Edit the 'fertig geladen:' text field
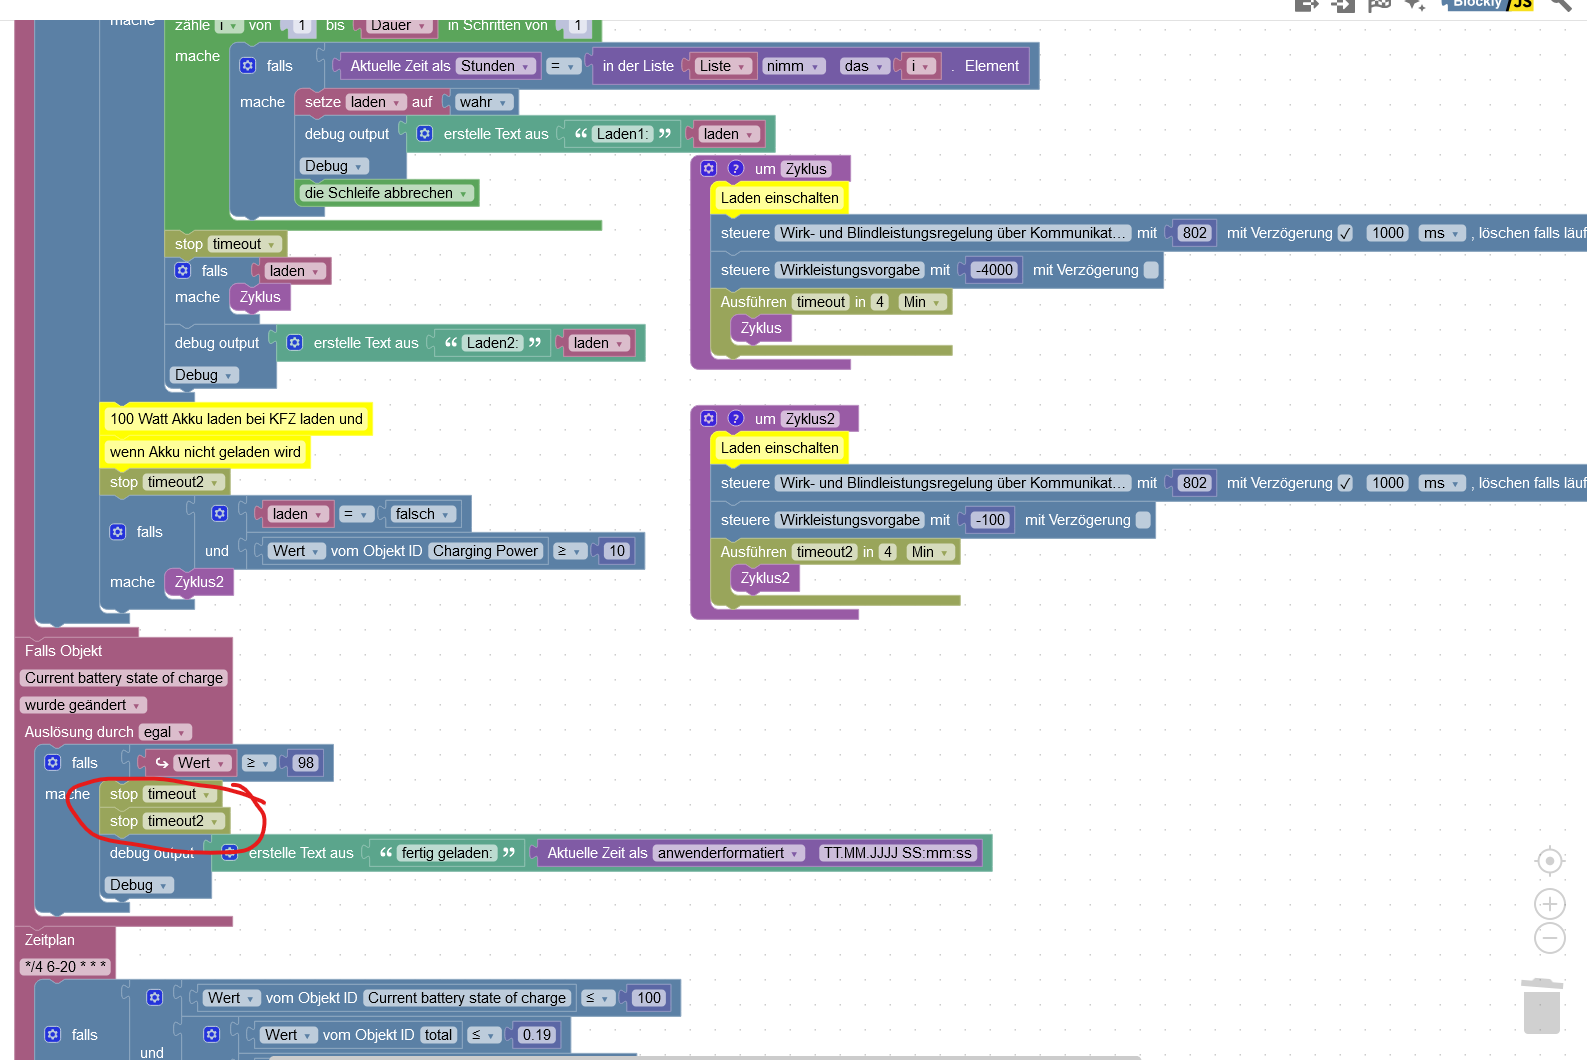The height and width of the screenshot is (1060, 1587). click(447, 853)
